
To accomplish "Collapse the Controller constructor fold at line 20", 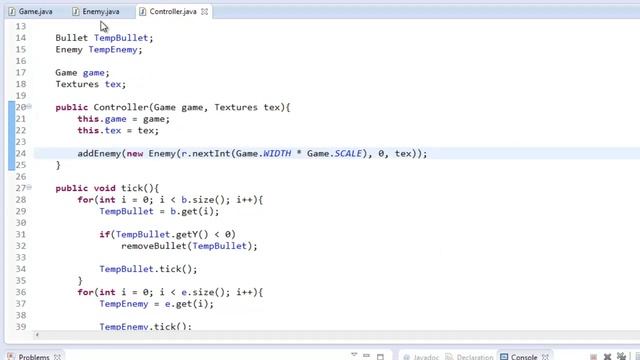I will point(29,107).
